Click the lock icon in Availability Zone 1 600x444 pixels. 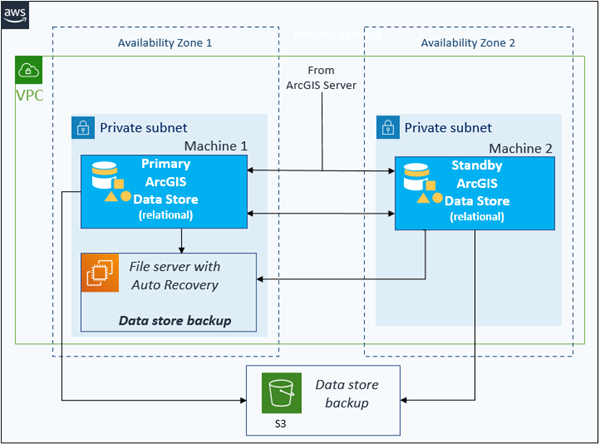coord(83,127)
